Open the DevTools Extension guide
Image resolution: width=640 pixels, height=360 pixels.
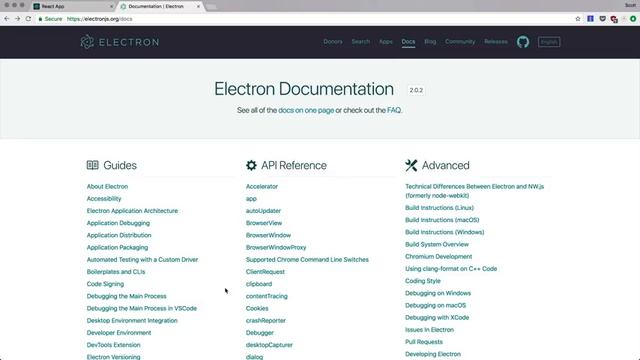tap(113, 345)
